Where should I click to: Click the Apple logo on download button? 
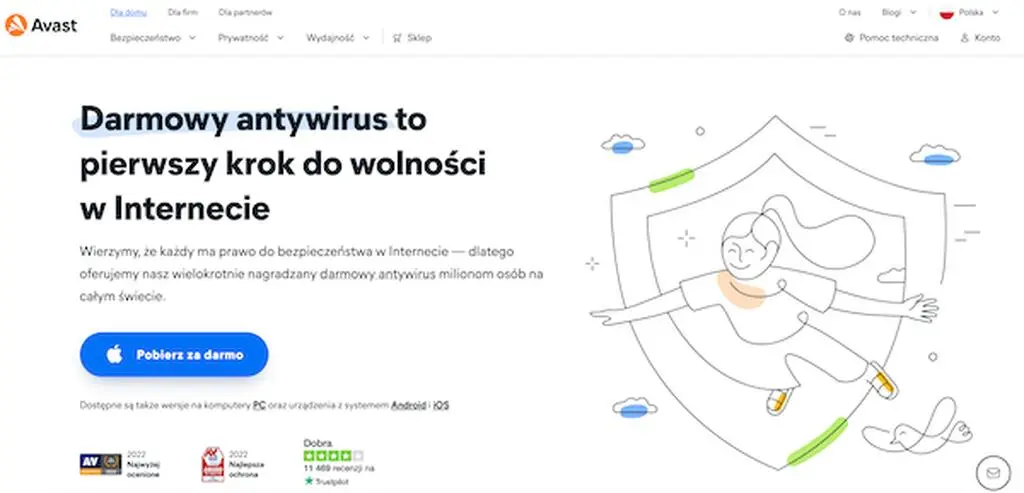[114, 355]
